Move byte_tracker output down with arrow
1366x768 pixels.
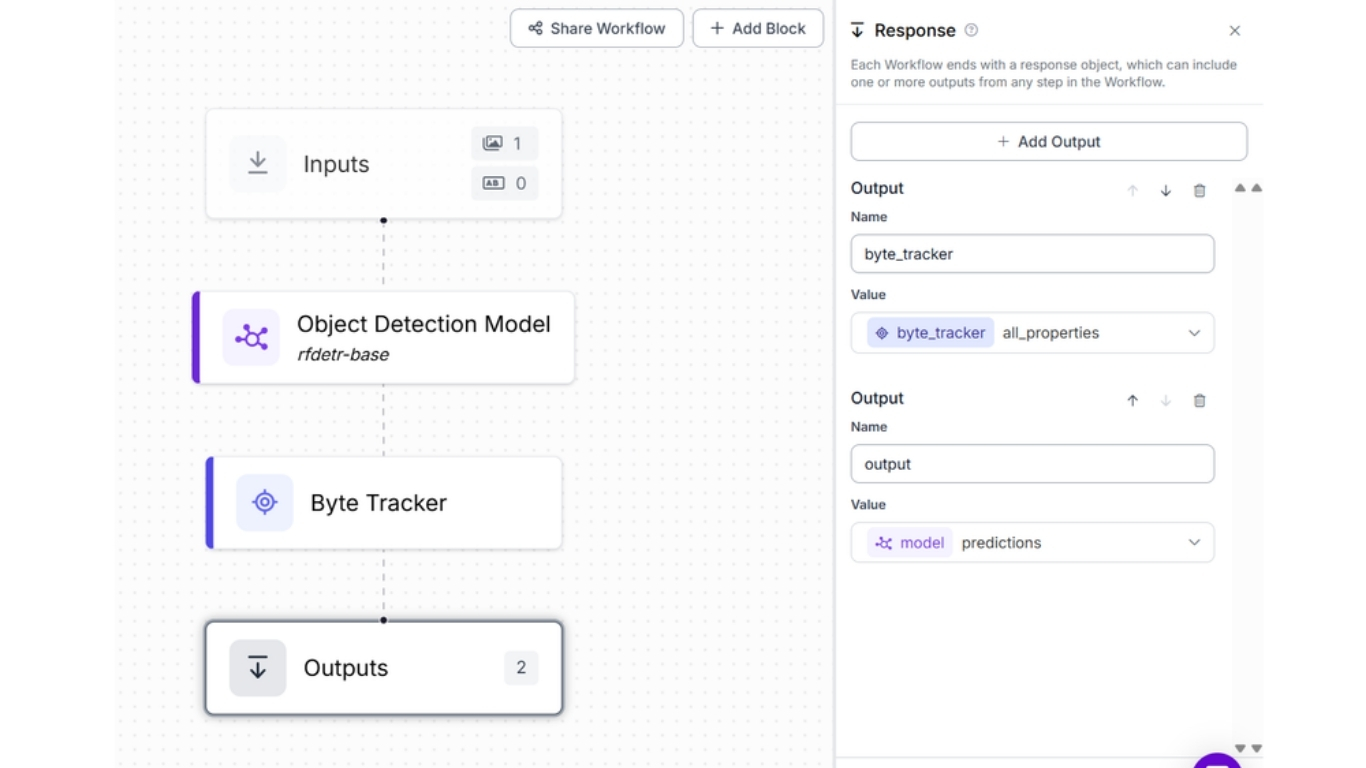click(1166, 190)
